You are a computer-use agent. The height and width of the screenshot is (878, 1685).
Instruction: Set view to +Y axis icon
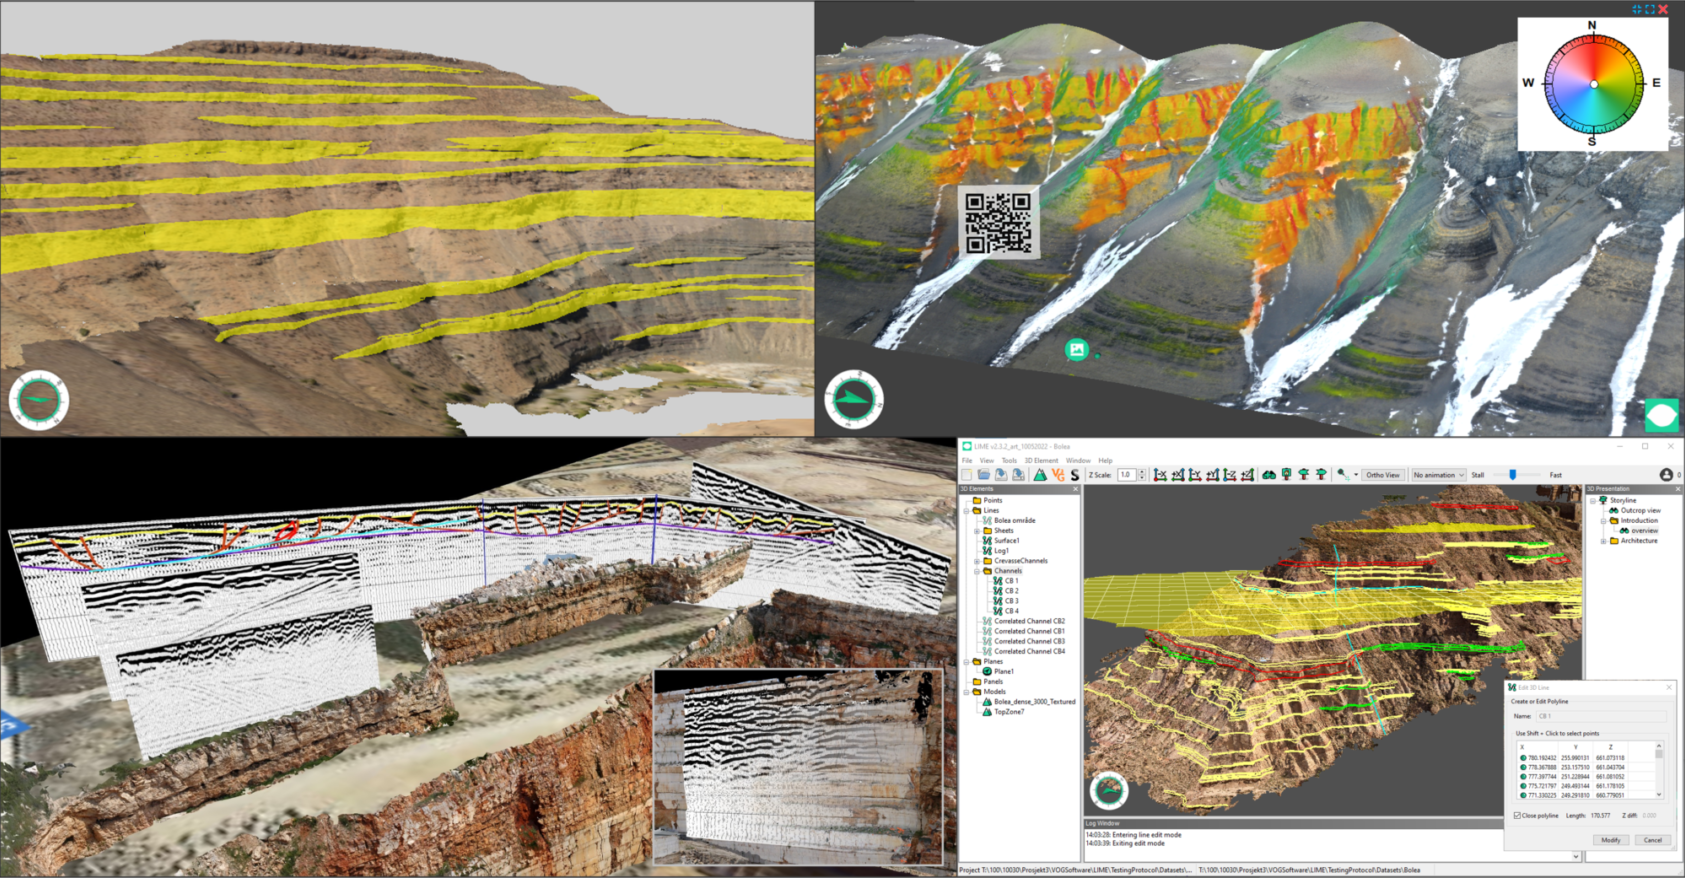tap(1212, 475)
